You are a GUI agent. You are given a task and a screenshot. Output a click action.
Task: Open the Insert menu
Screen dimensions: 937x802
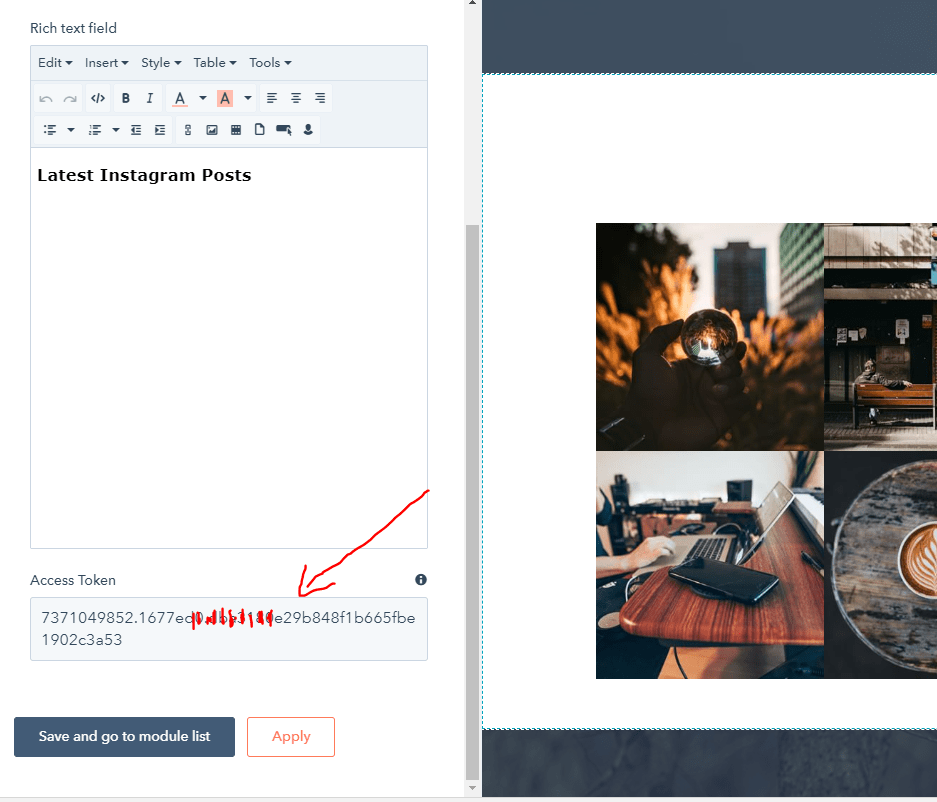pyautogui.click(x=106, y=62)
